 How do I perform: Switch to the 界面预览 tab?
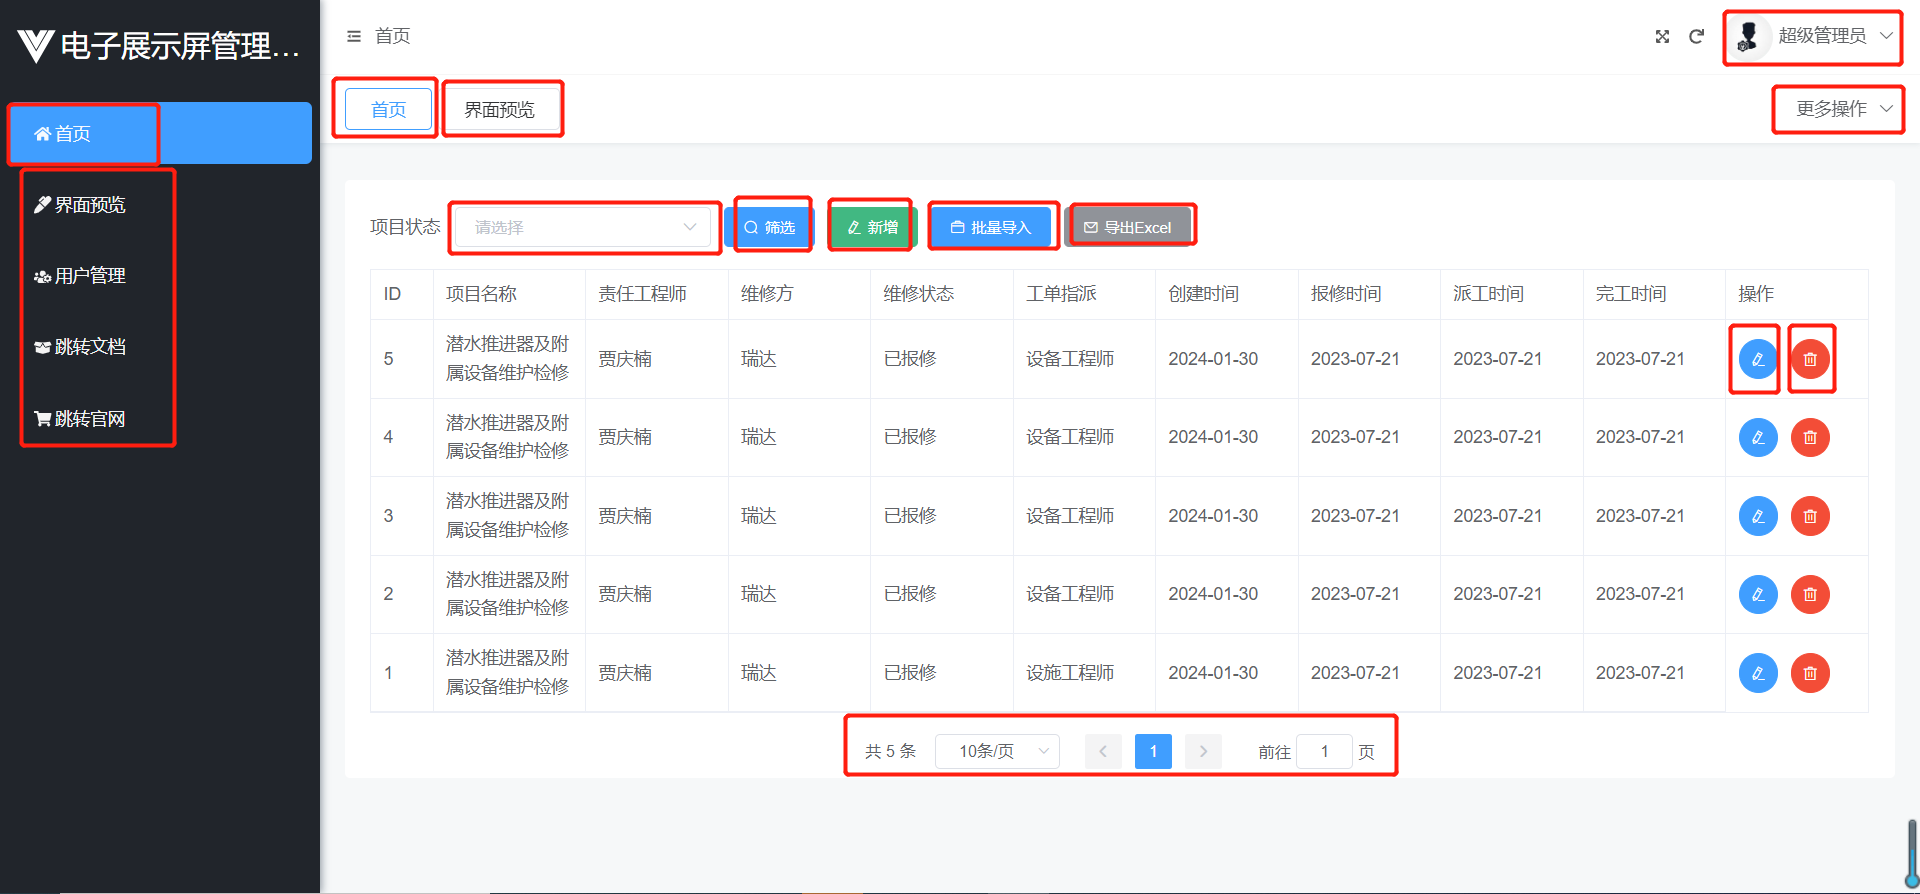pyautogui.click(x=500, y=110)
